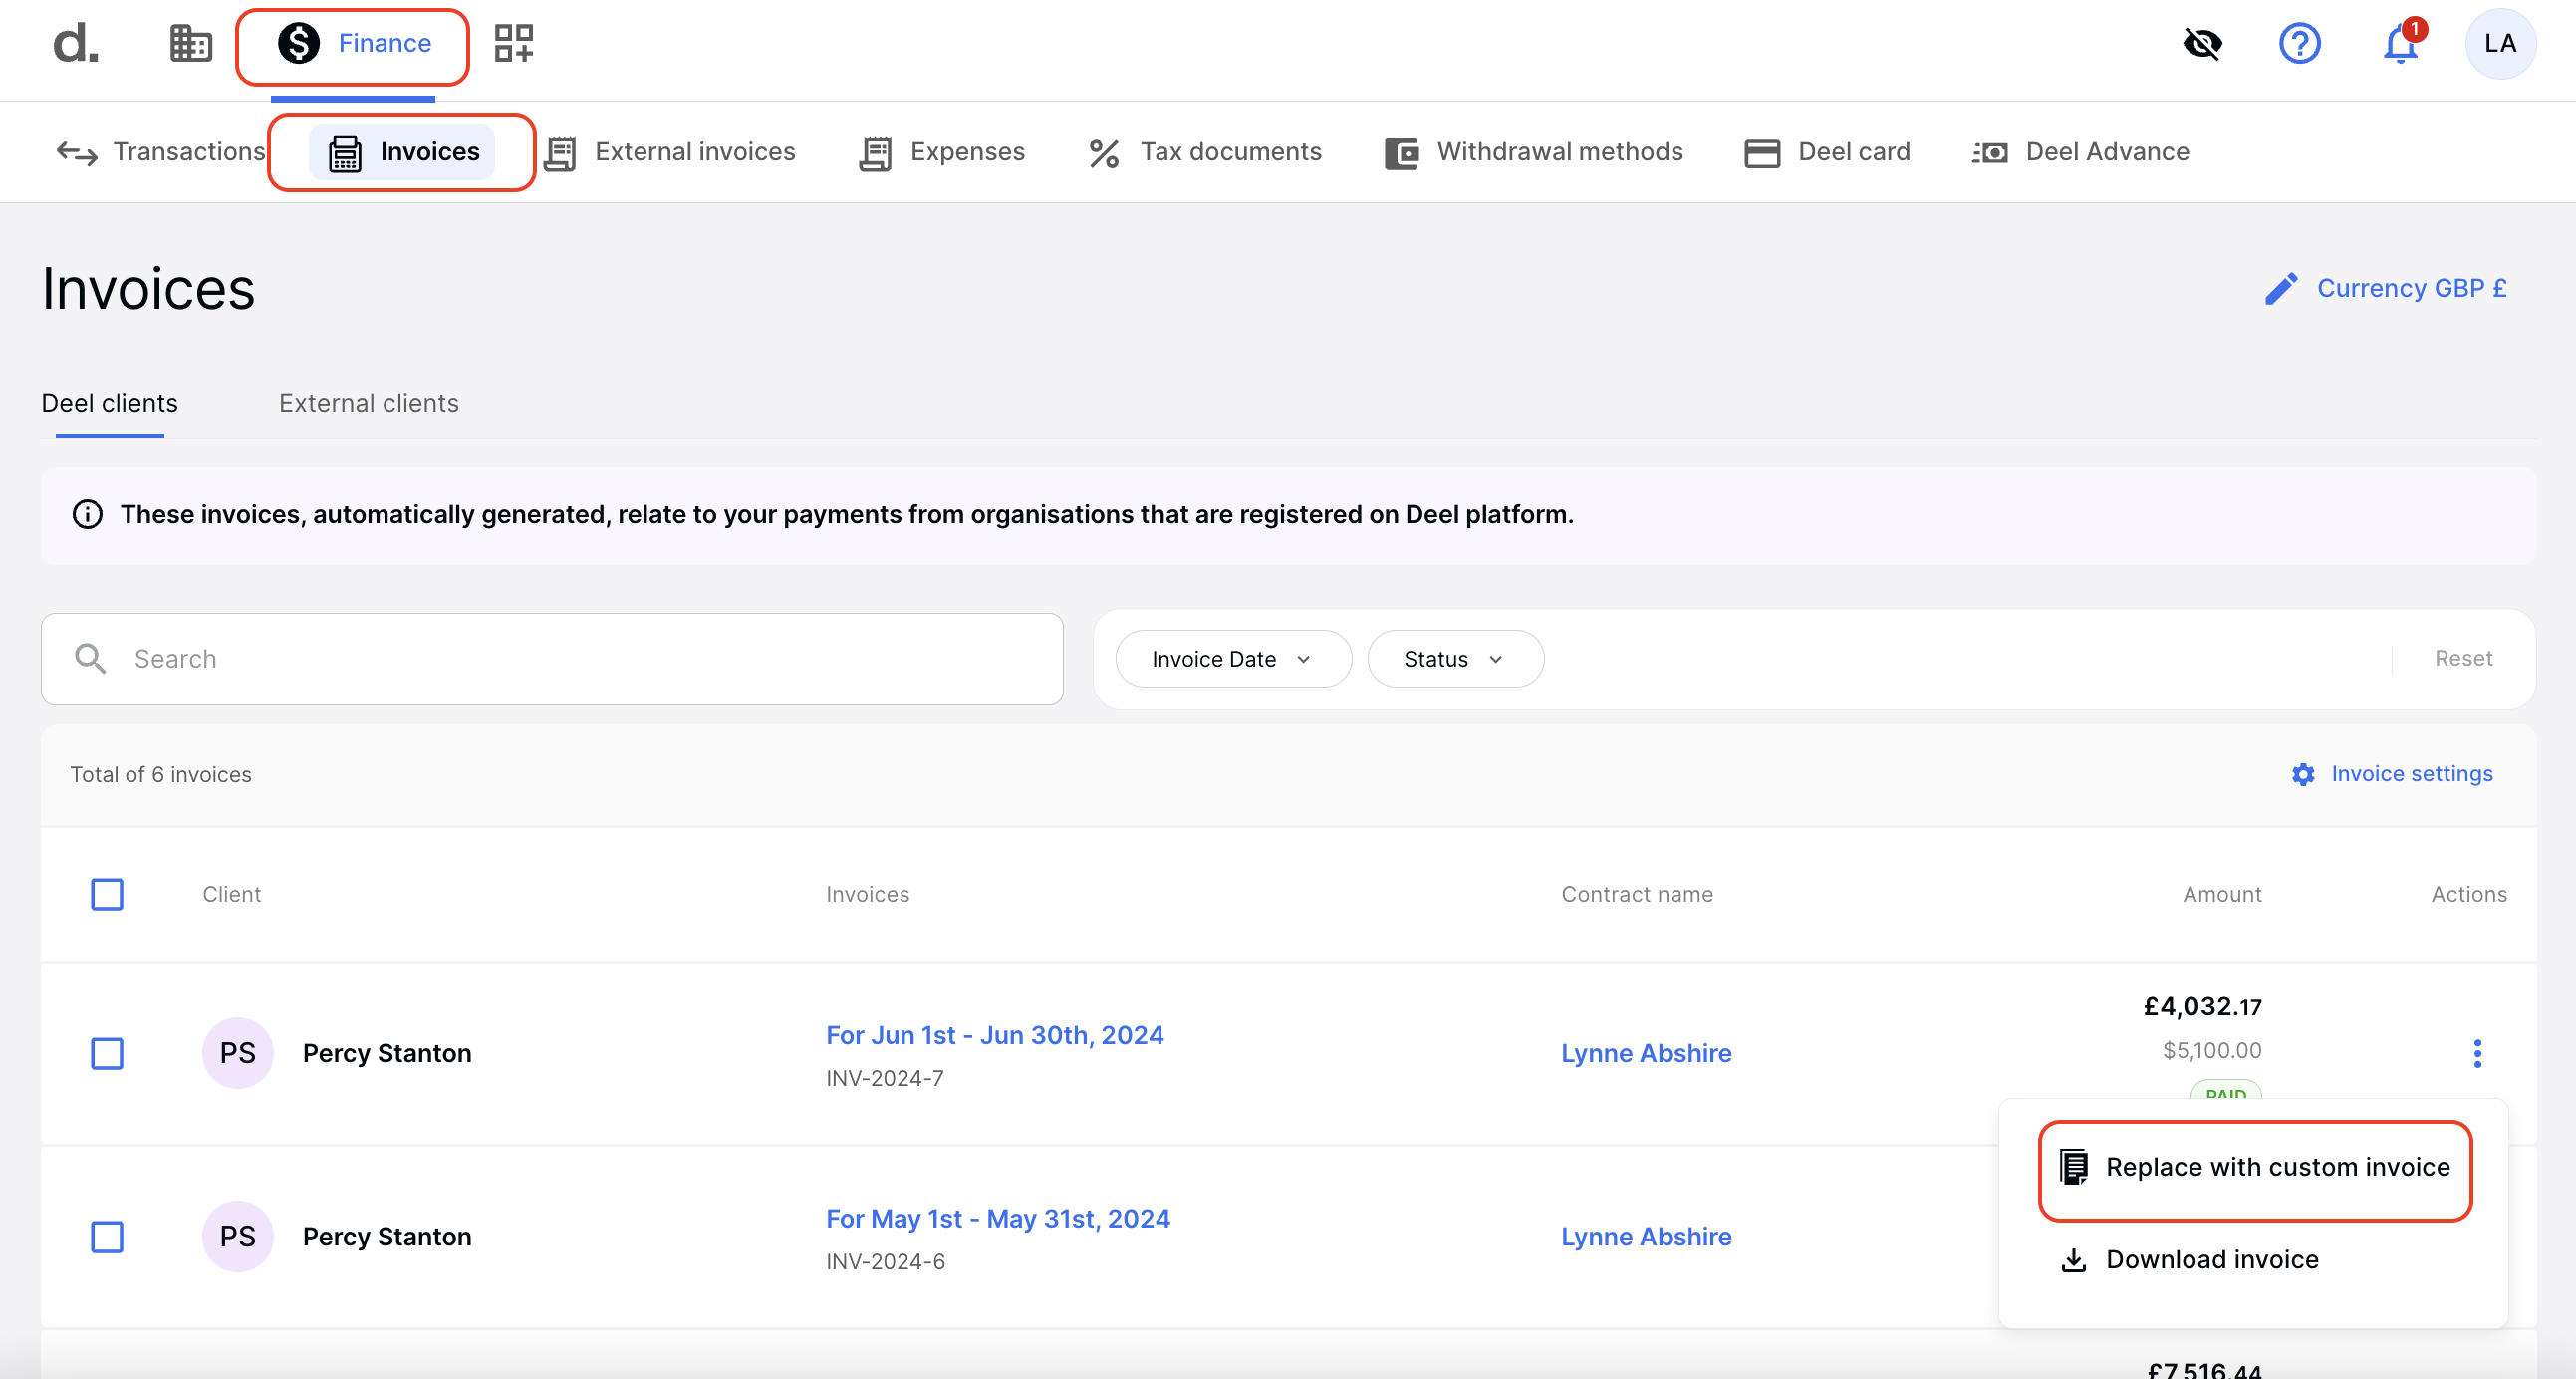Open the apps grid plus icon

click(x=514, y=44)
